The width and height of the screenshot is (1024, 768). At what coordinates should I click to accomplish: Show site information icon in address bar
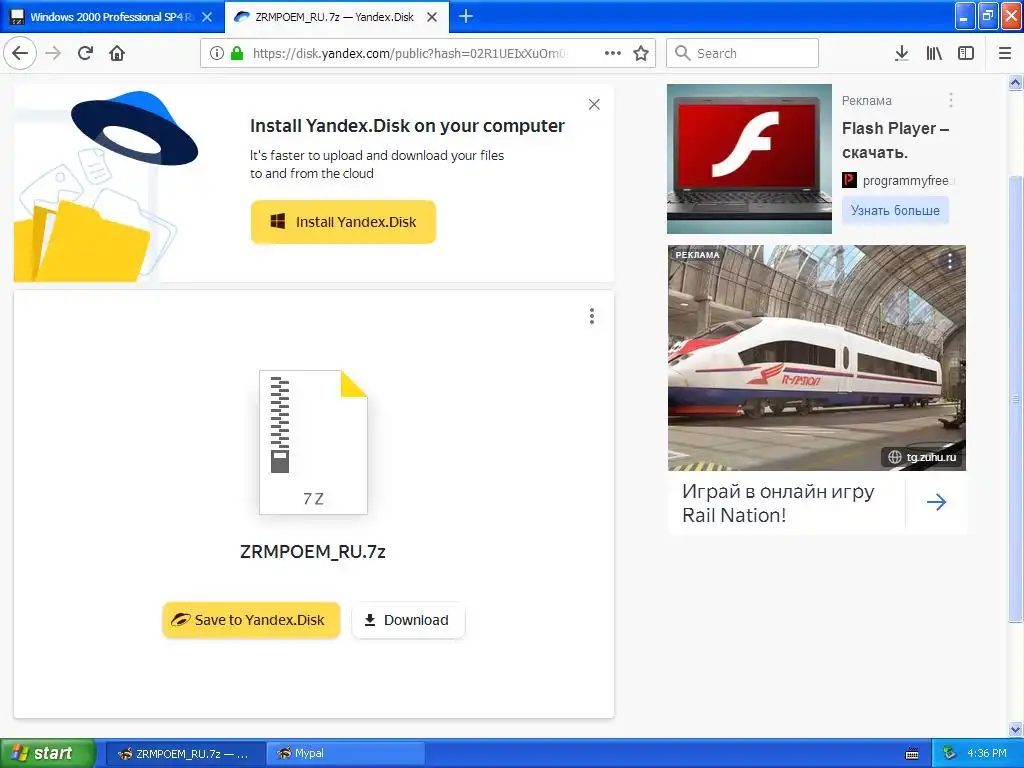[x=217, y=53]
